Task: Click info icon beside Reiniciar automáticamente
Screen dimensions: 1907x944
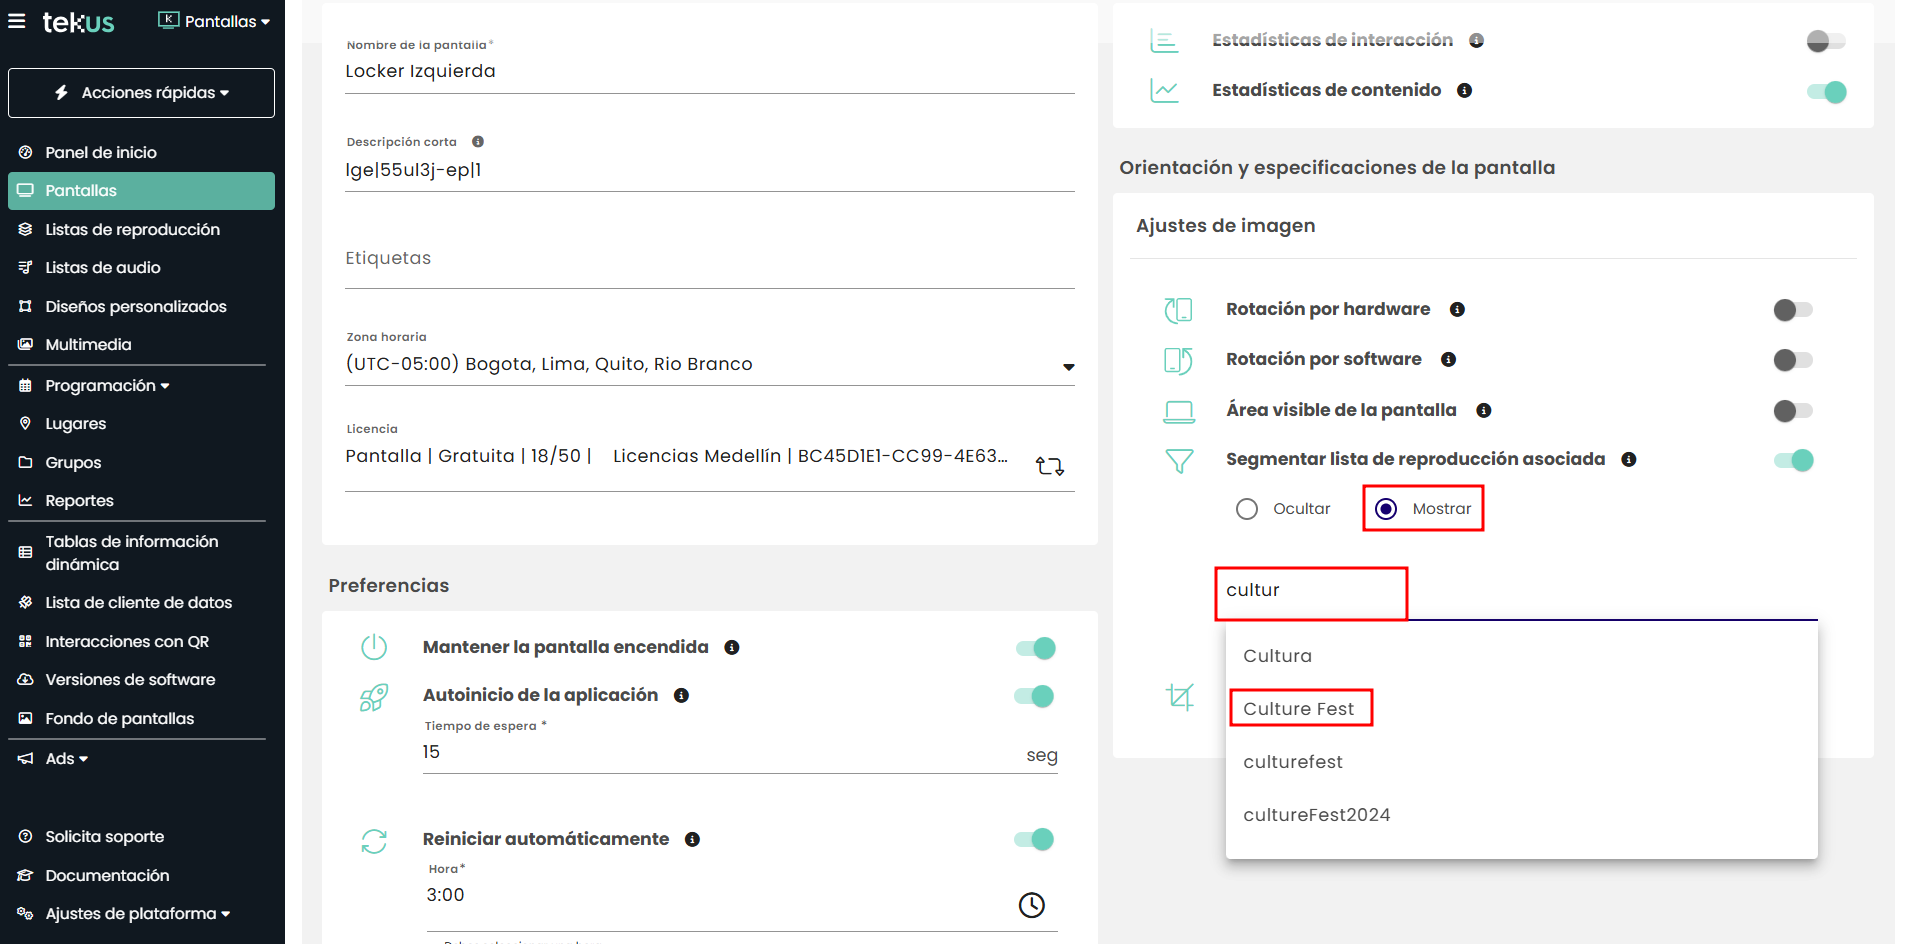Action: click(x=692, y=840)
